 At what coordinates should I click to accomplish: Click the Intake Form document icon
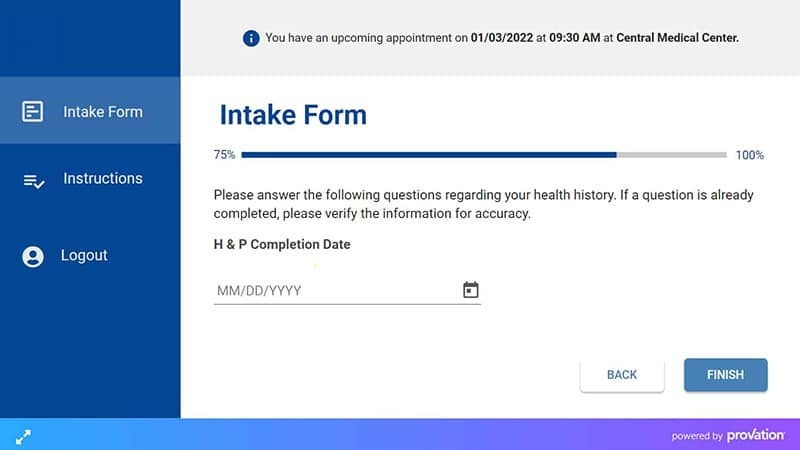point(33,112)
